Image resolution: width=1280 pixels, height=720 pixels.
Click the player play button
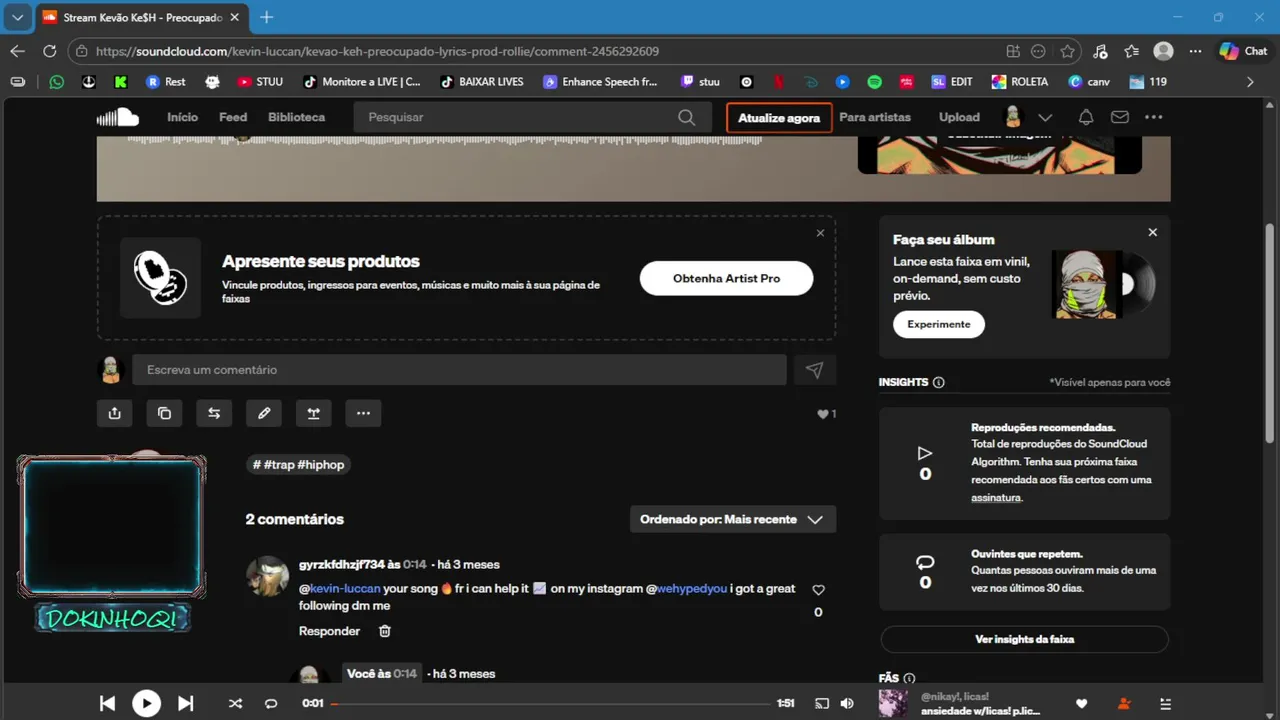146,703
